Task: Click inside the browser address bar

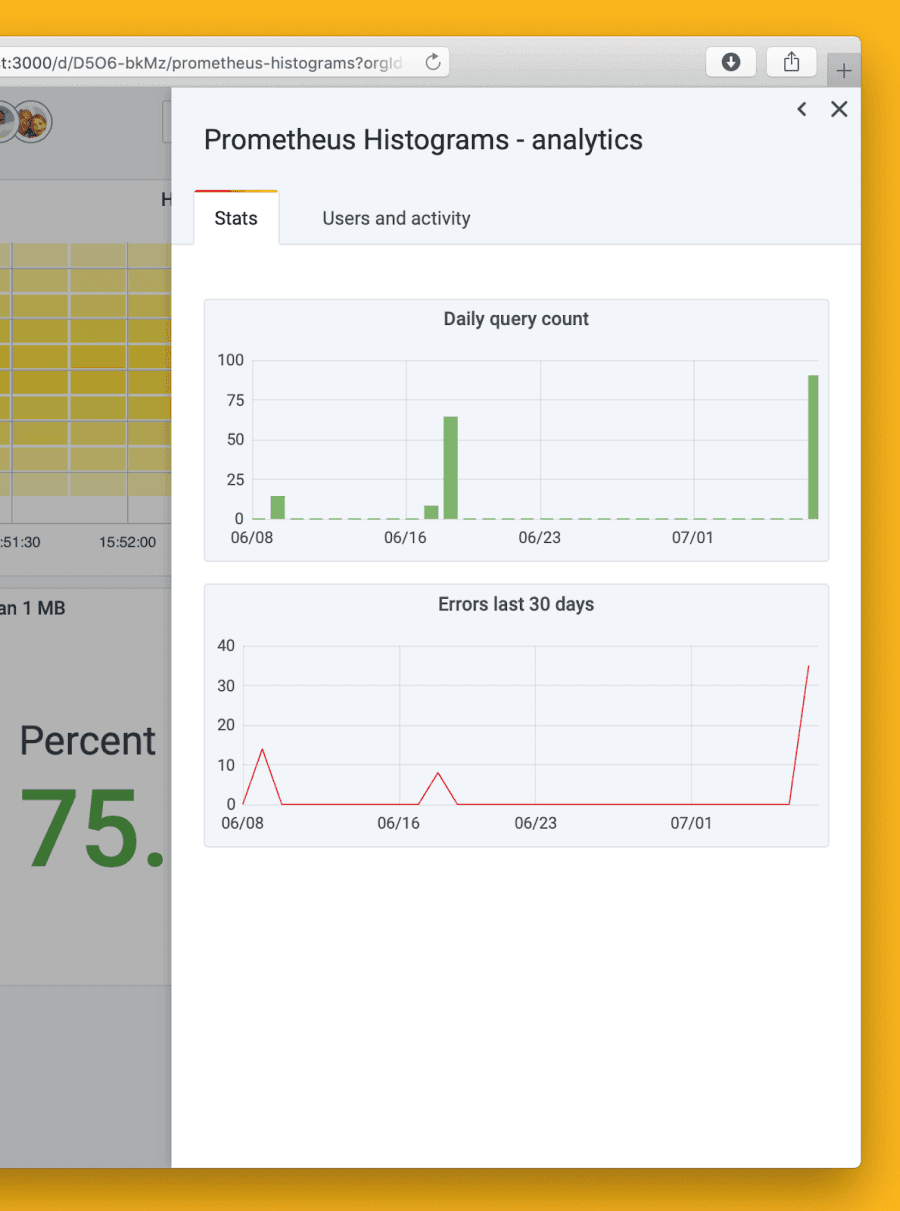Action: coord(200,61)
